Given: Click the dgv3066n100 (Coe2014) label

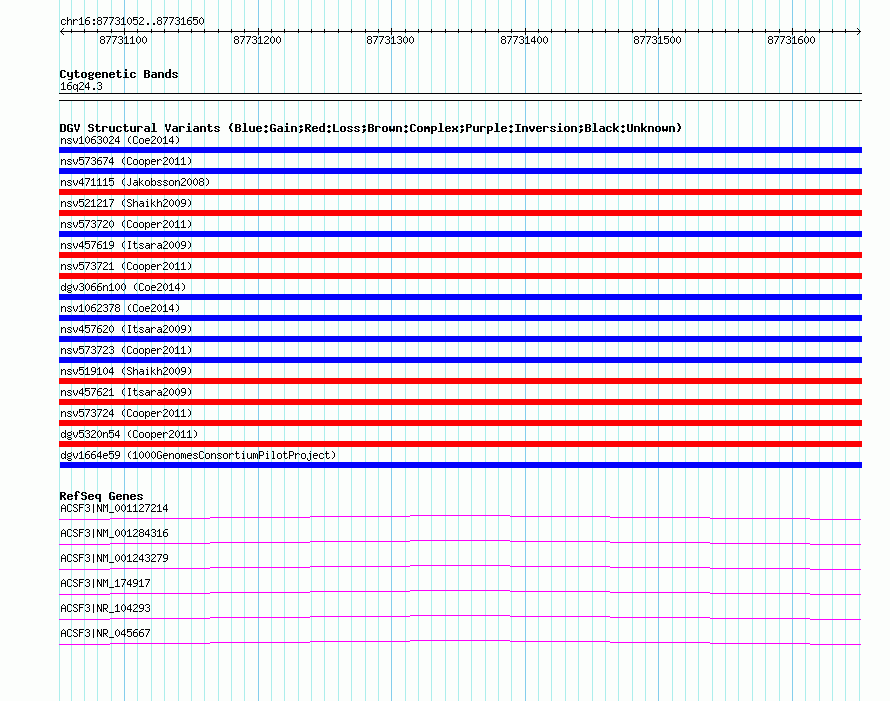Looking at the screenshot, I should coord(123,287).
